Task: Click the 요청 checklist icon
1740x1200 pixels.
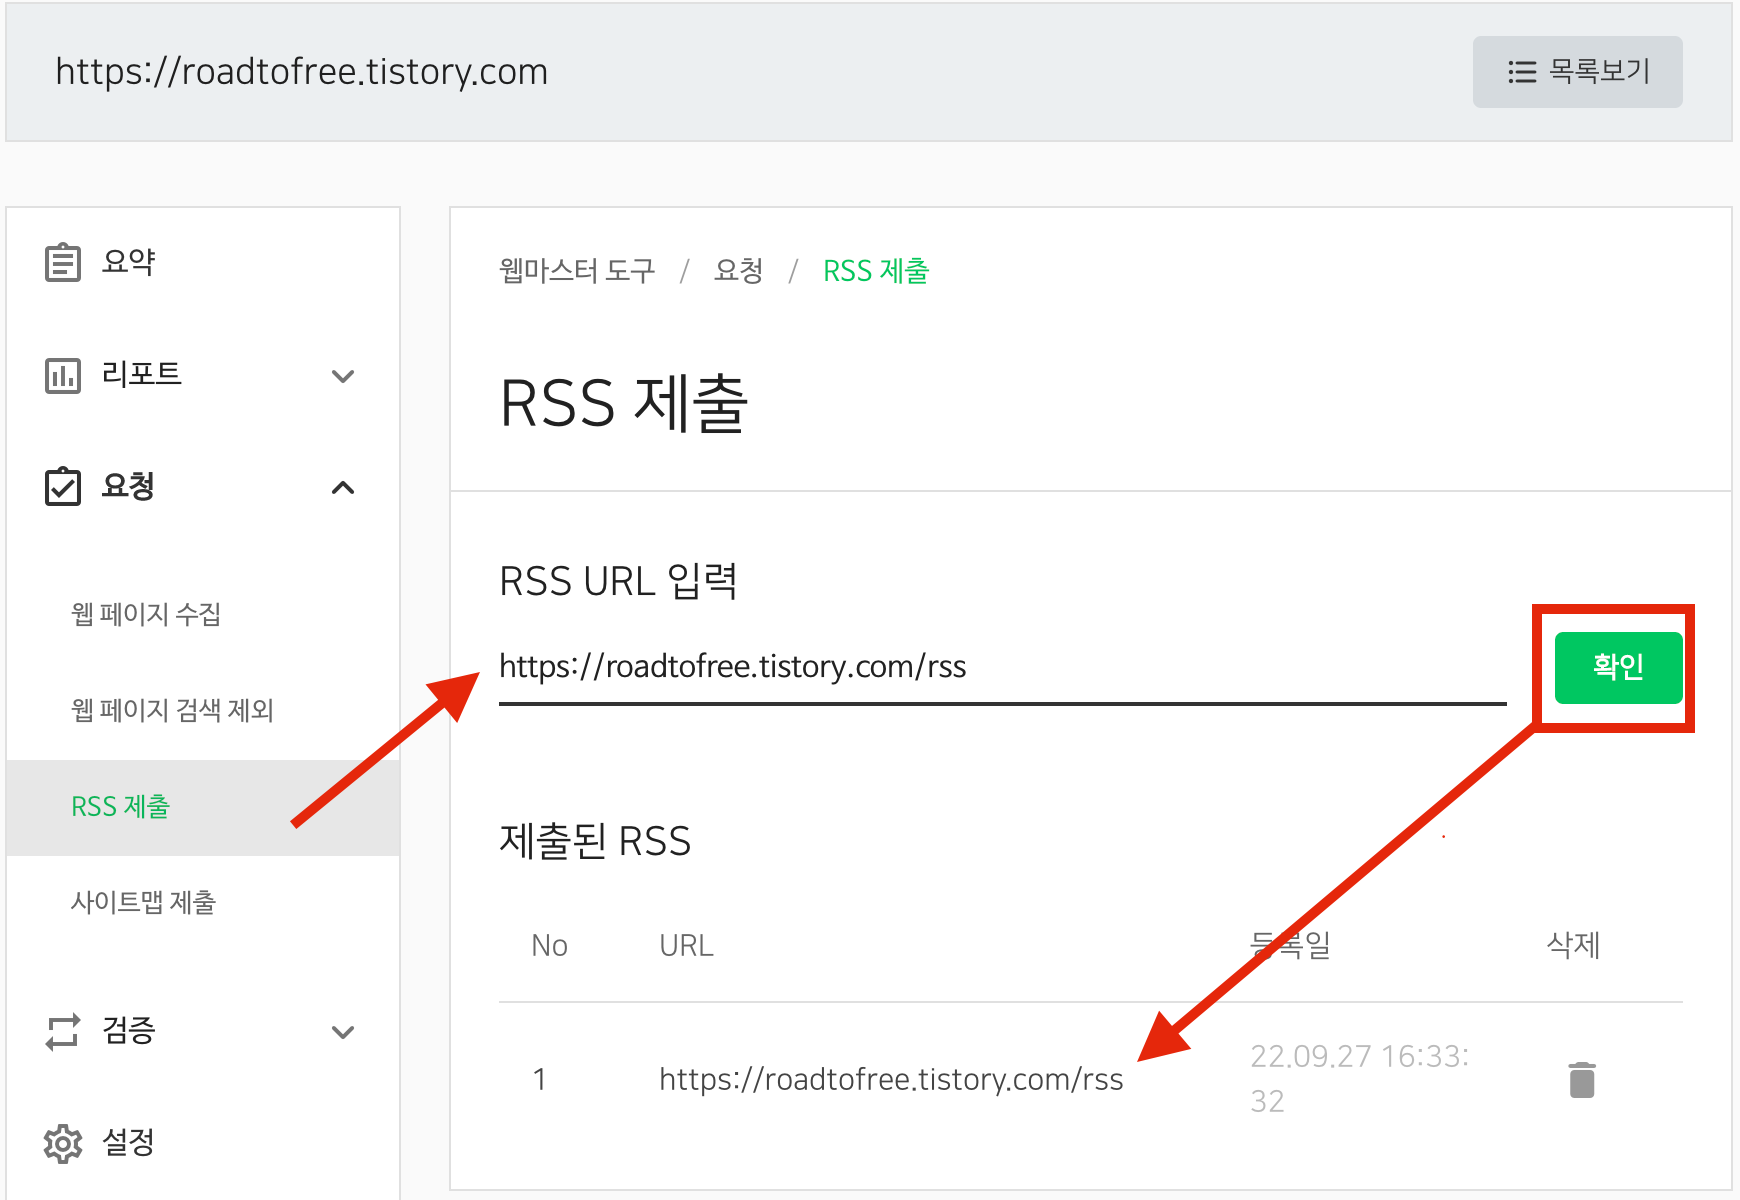Action: point(62,487)
